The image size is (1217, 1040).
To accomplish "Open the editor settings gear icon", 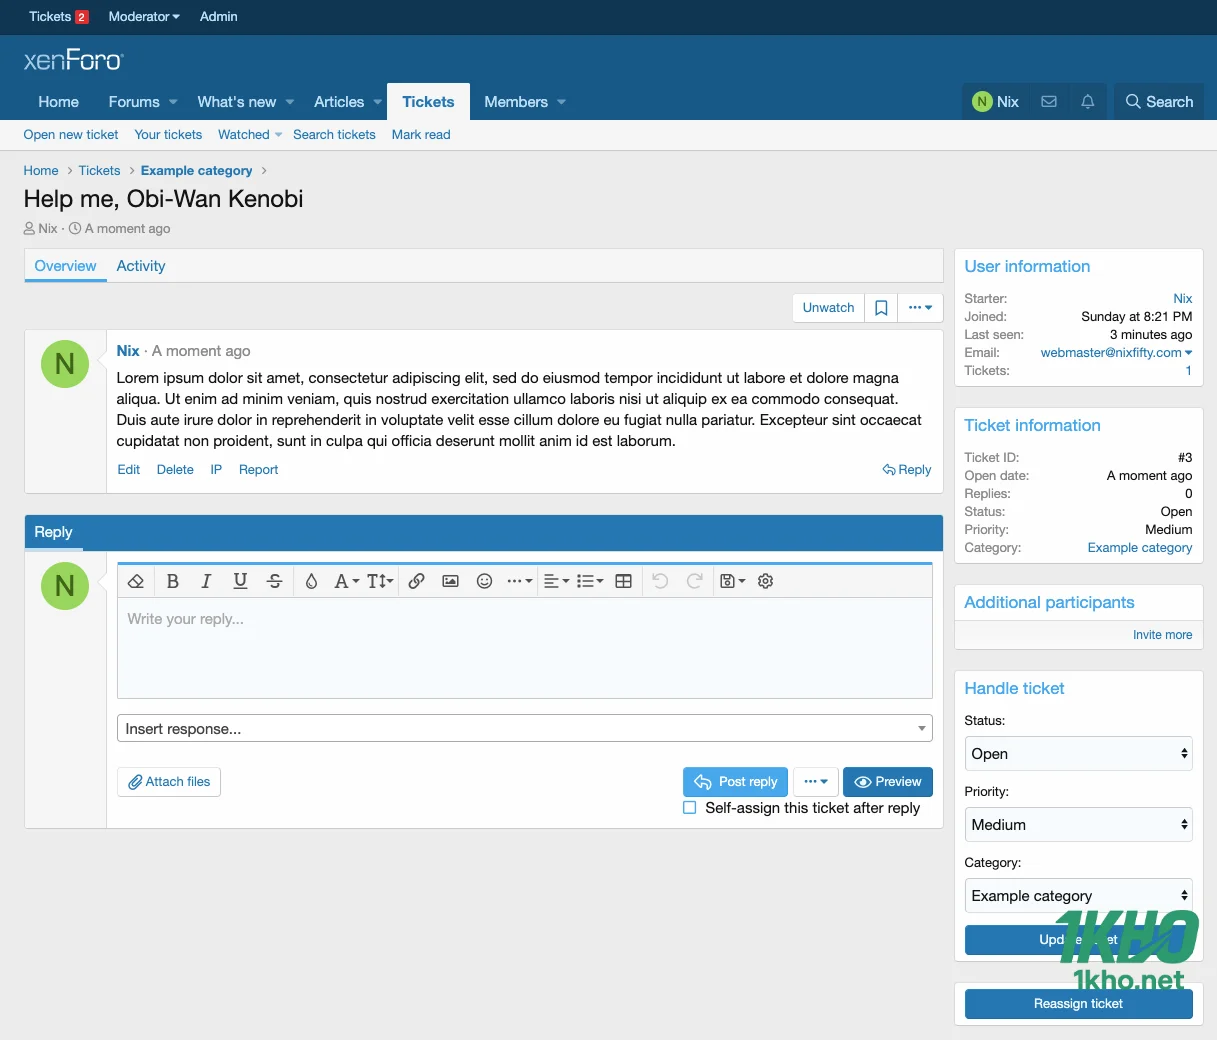I will tap(765, 580).
